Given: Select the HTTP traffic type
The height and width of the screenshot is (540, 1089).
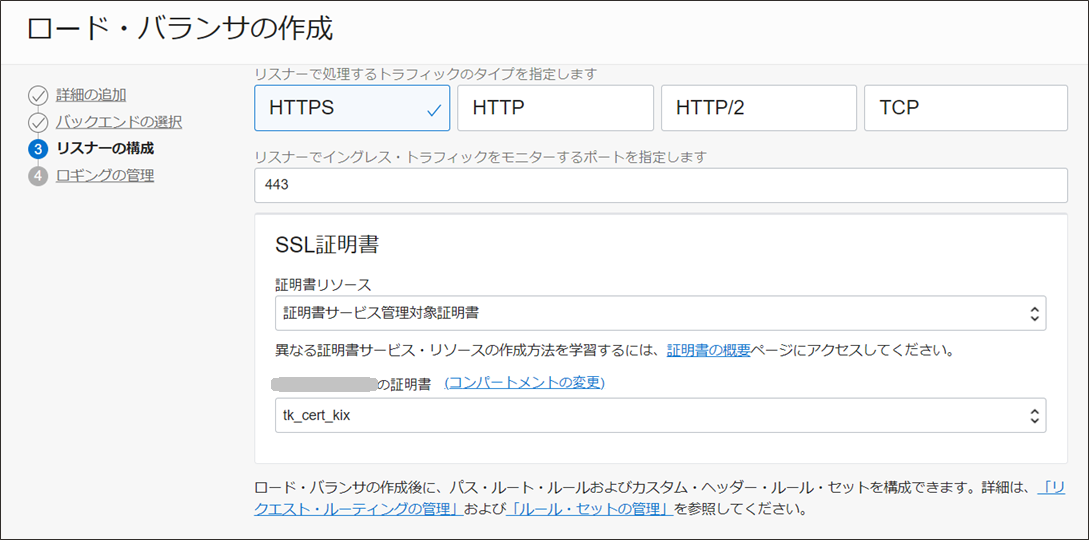Looking at the screenshot, I should click(x=555, y=108).
